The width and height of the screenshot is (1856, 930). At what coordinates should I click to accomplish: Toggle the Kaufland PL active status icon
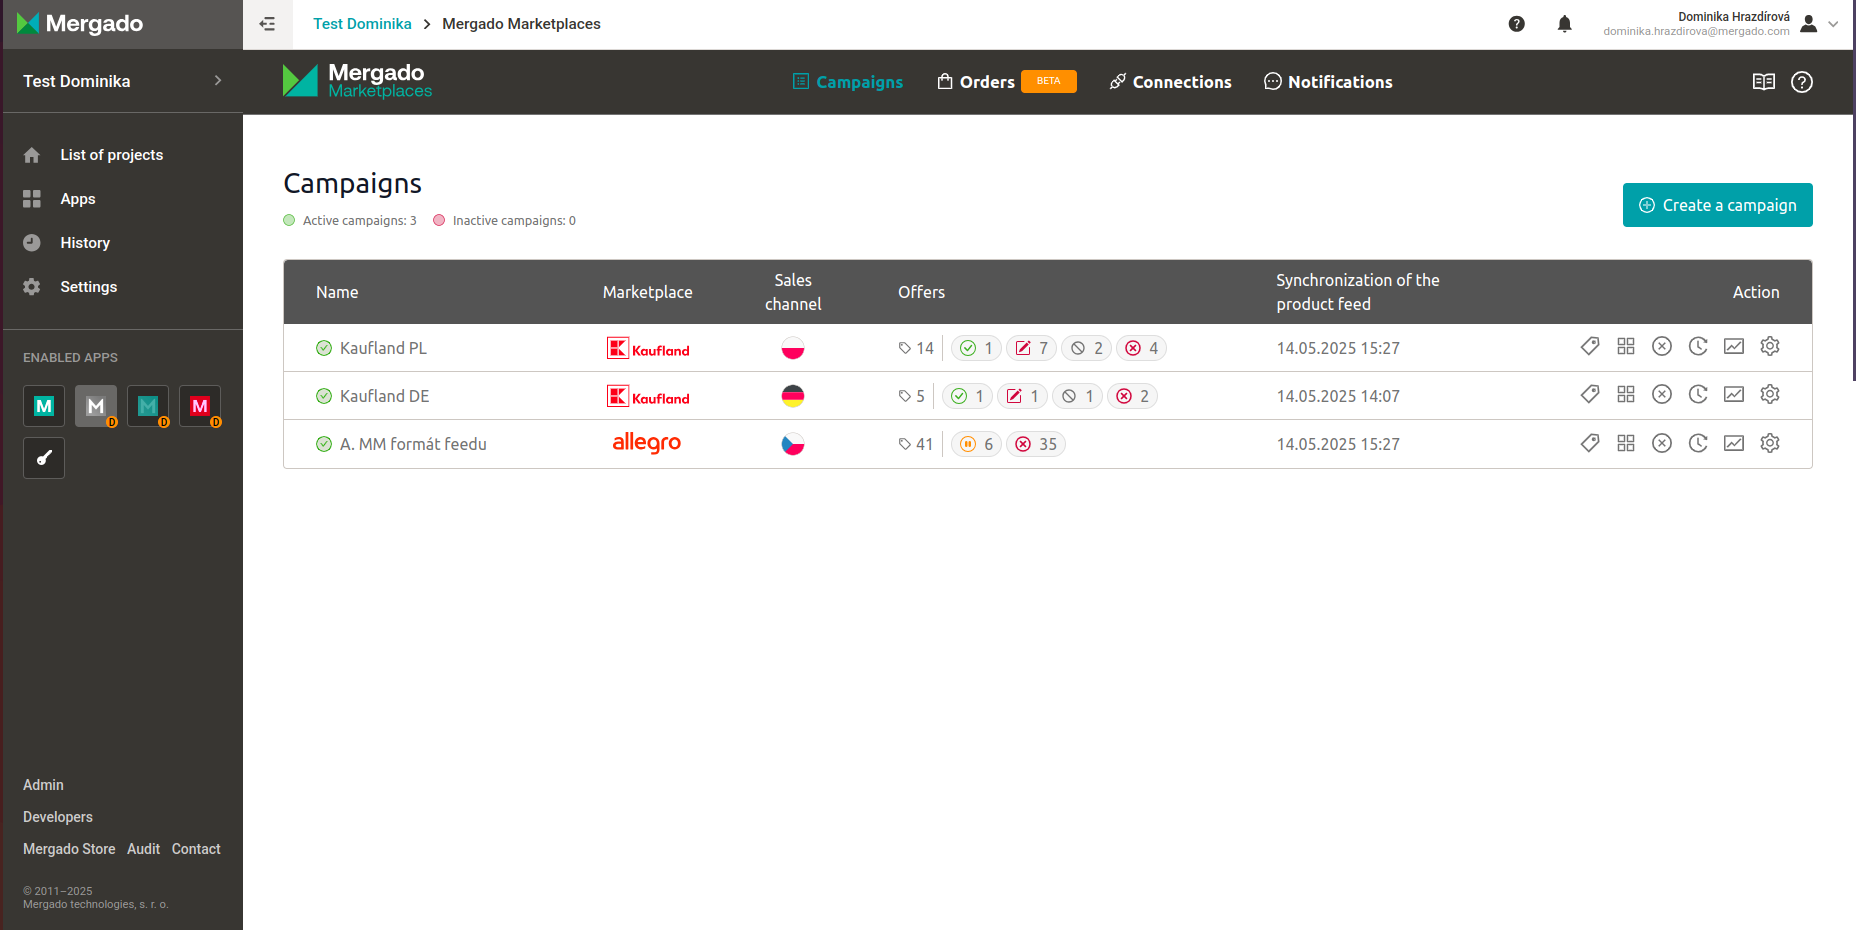click(324, 348)
